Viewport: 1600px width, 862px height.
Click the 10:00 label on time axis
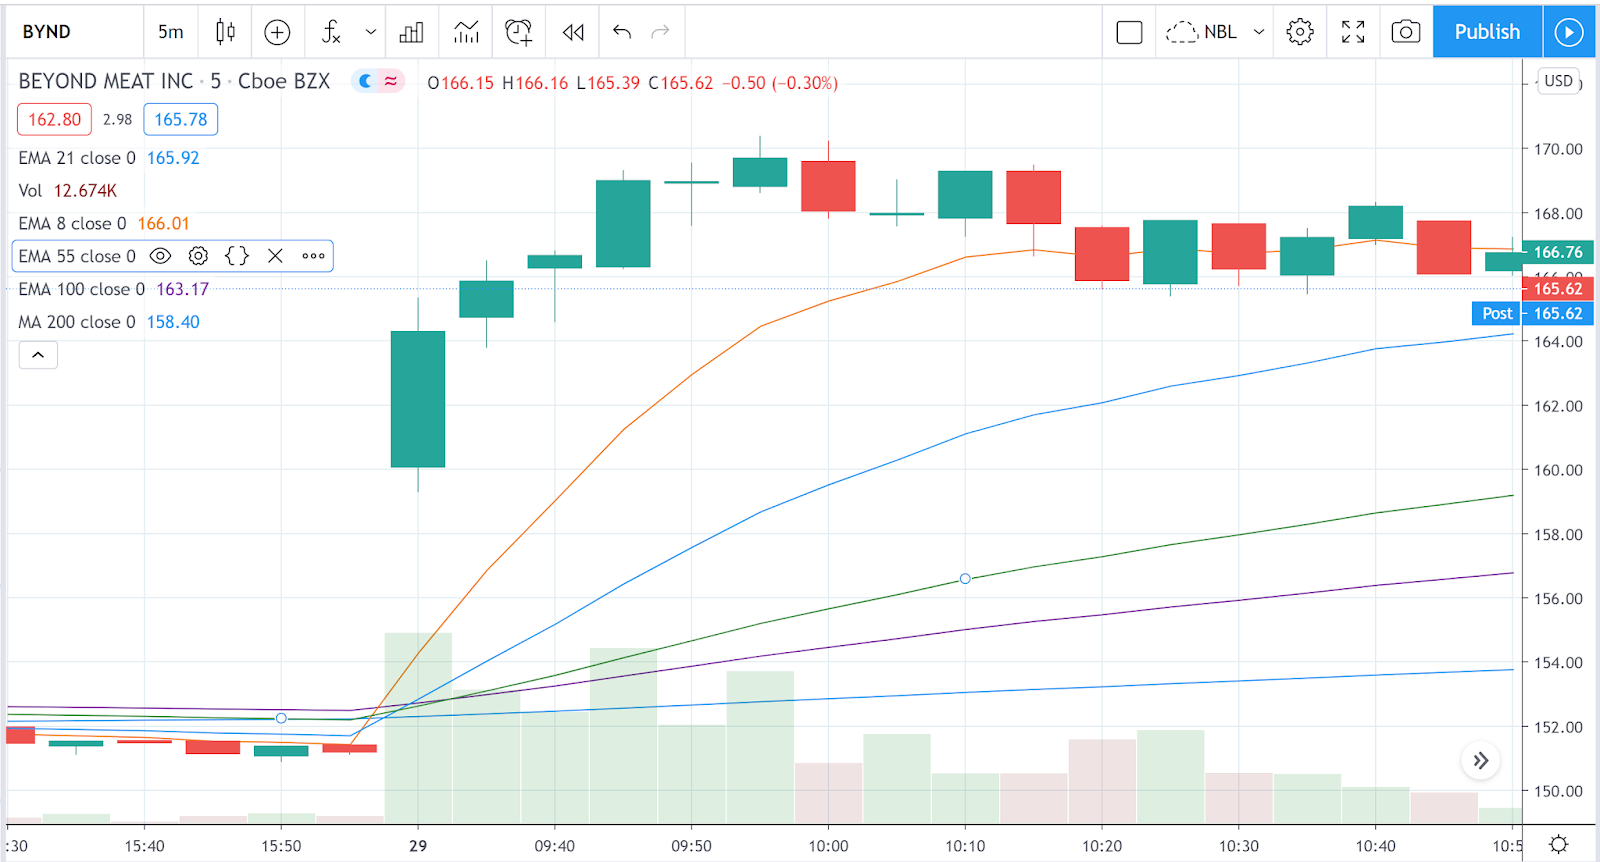(828, 846)
